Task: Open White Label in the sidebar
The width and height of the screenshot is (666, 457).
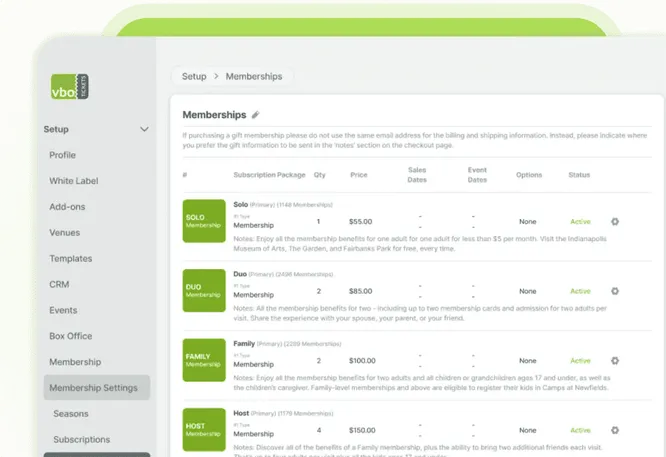Action: [x=74, y=181]
